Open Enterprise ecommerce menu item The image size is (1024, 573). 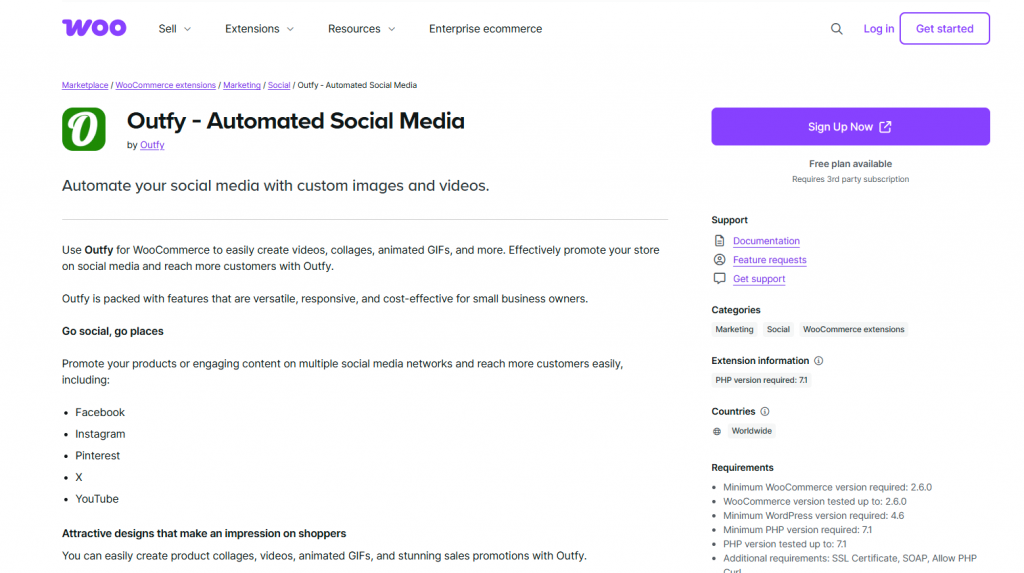(485, 29)
